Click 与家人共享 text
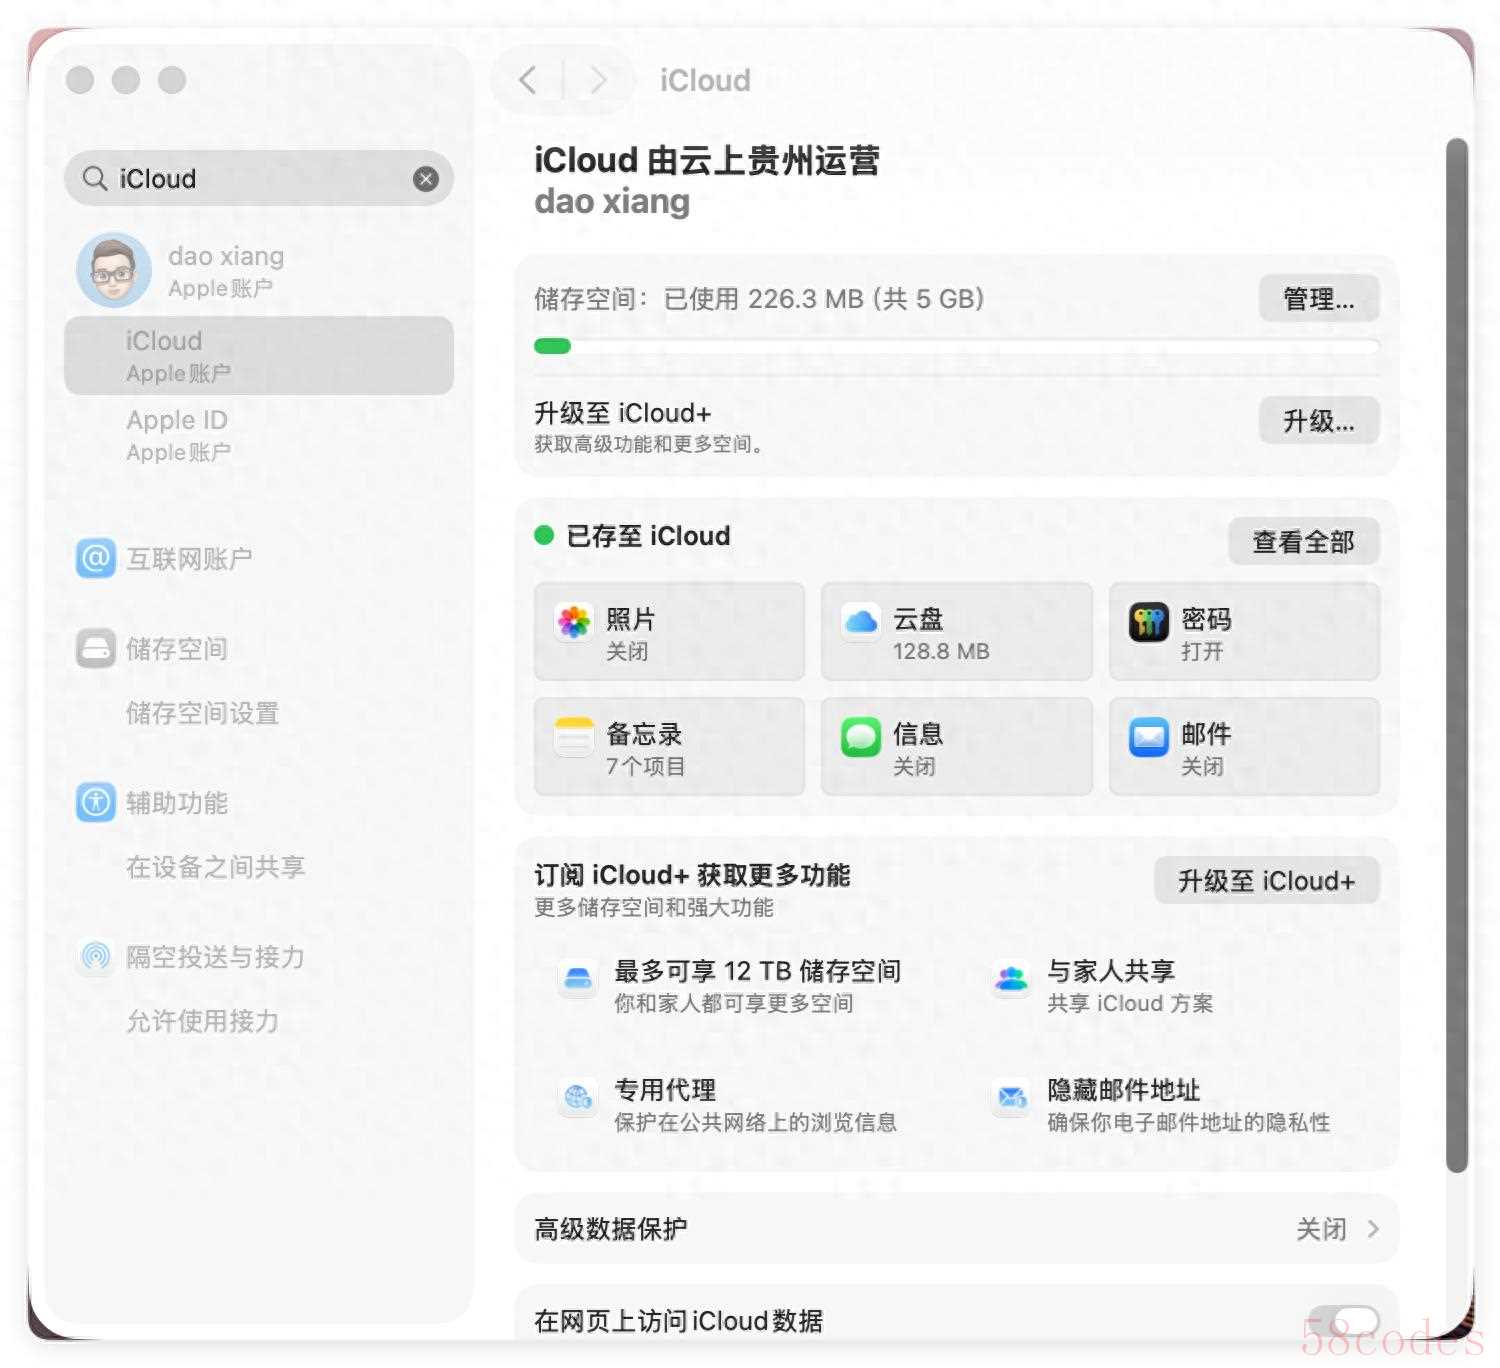The image size is (1500, 1368). 1110,970
